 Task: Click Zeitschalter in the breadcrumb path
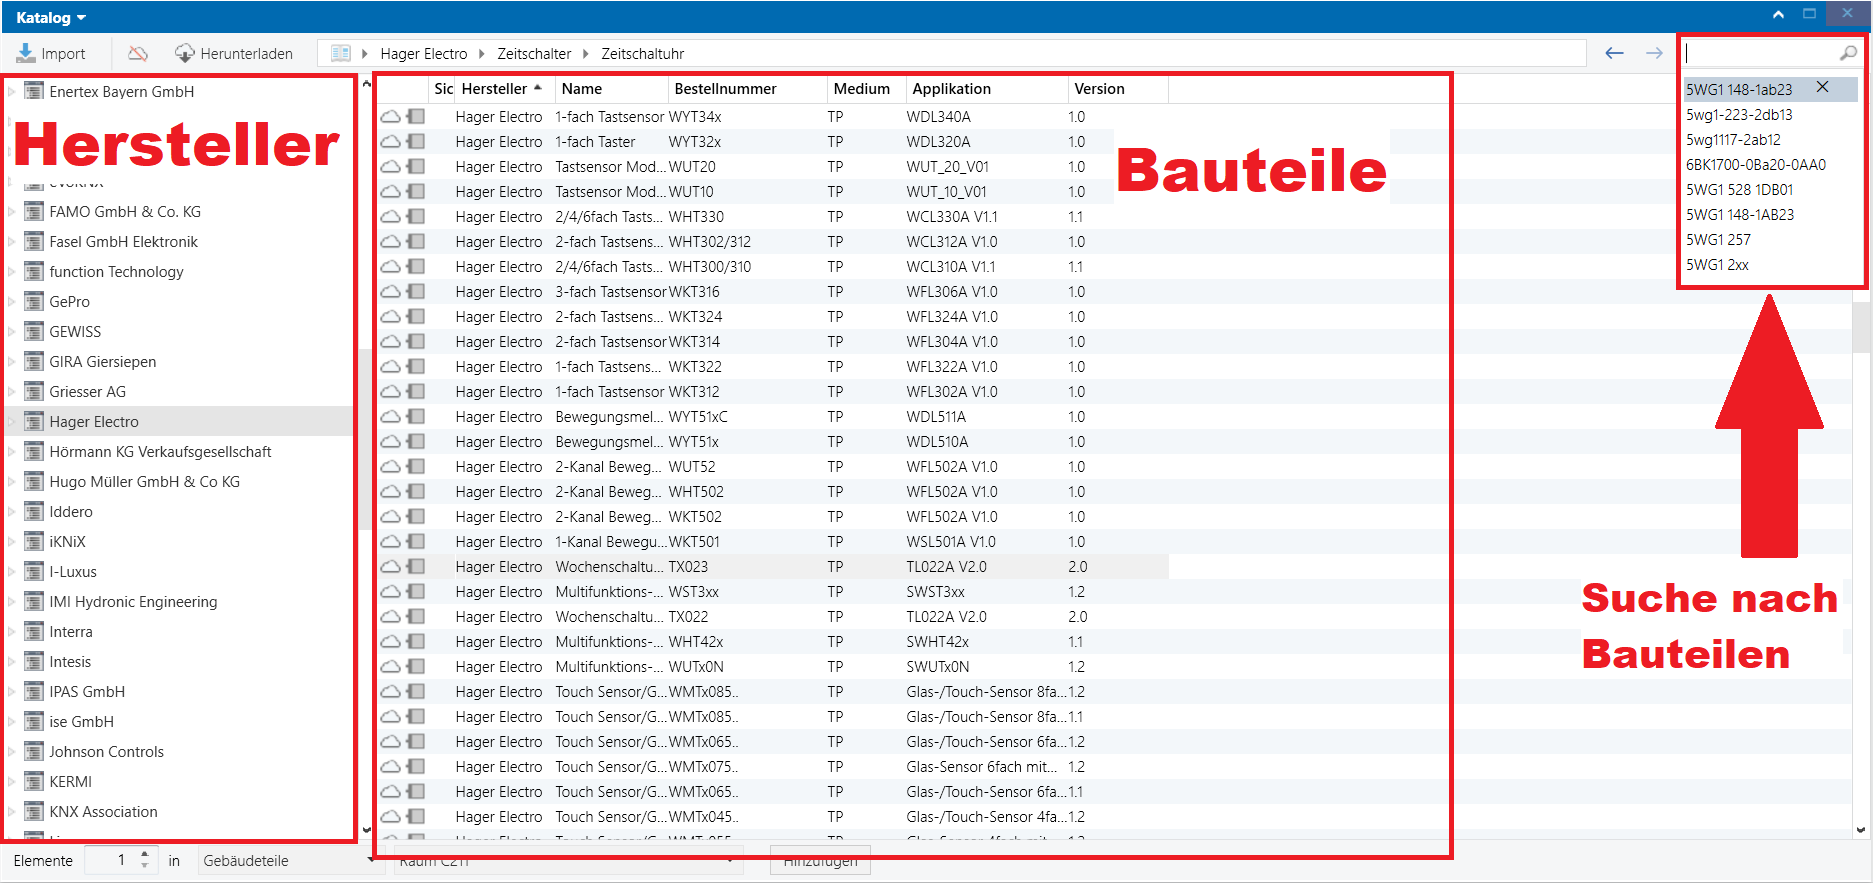click(534, 54)
